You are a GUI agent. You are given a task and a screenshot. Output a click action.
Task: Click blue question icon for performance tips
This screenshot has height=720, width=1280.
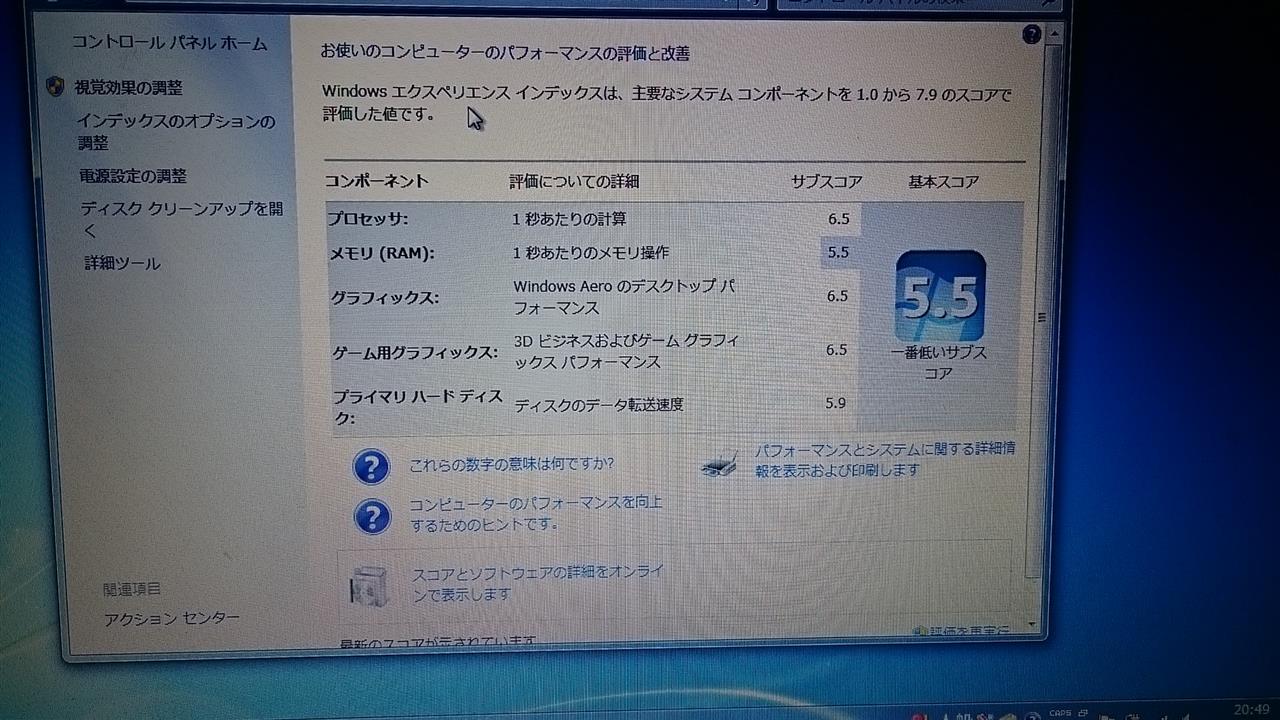click(372, 517)
